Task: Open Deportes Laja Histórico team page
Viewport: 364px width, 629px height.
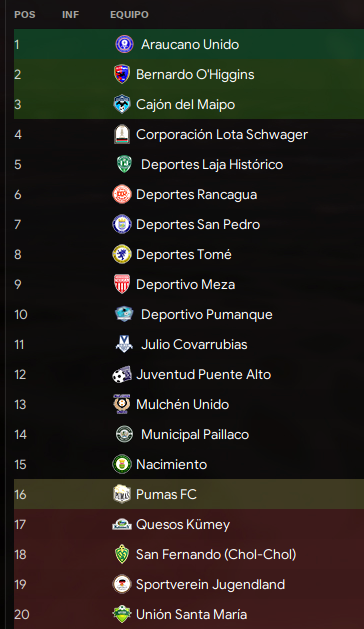Action: 212,164
